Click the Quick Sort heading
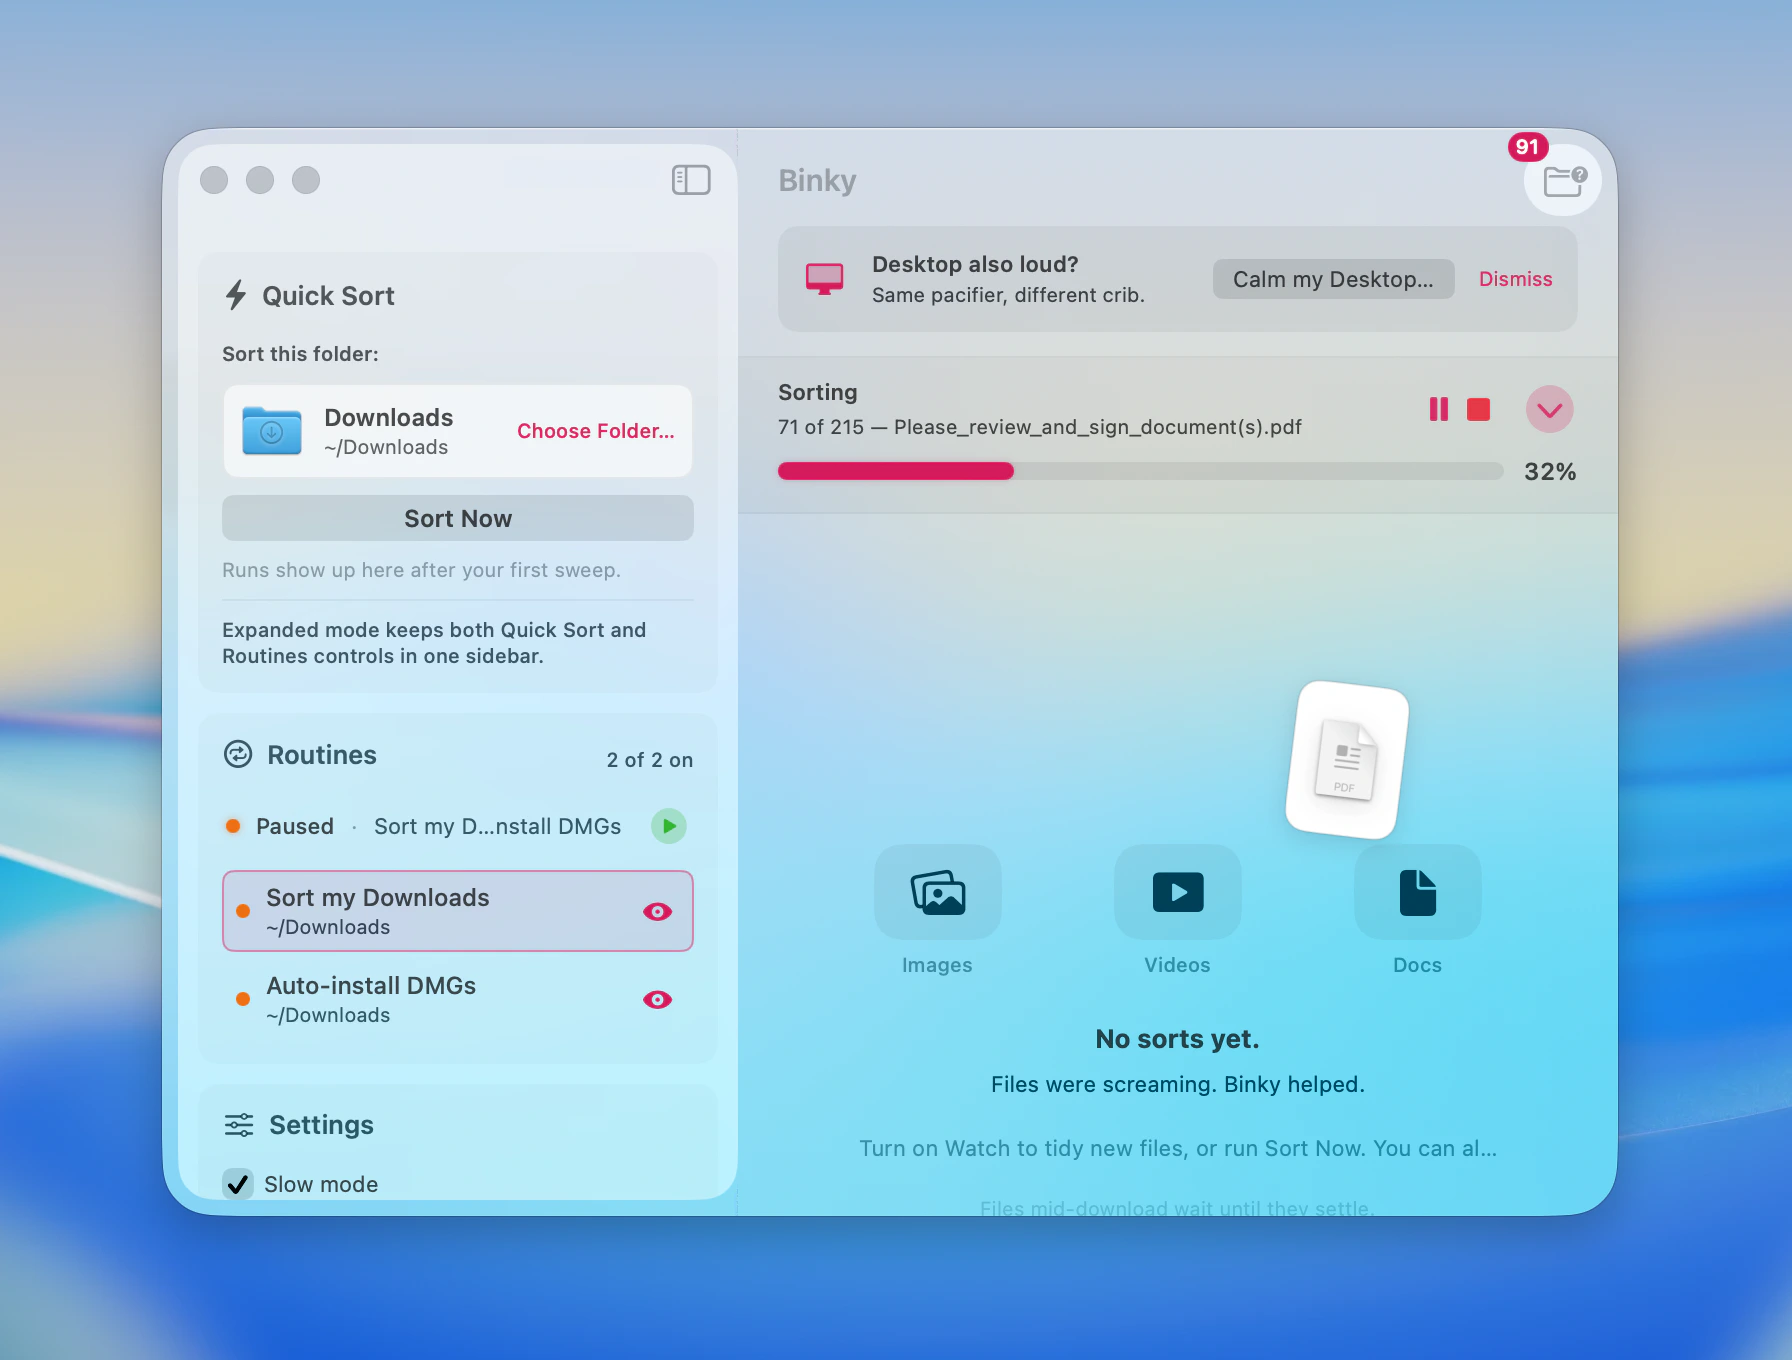 pos(328,295)
